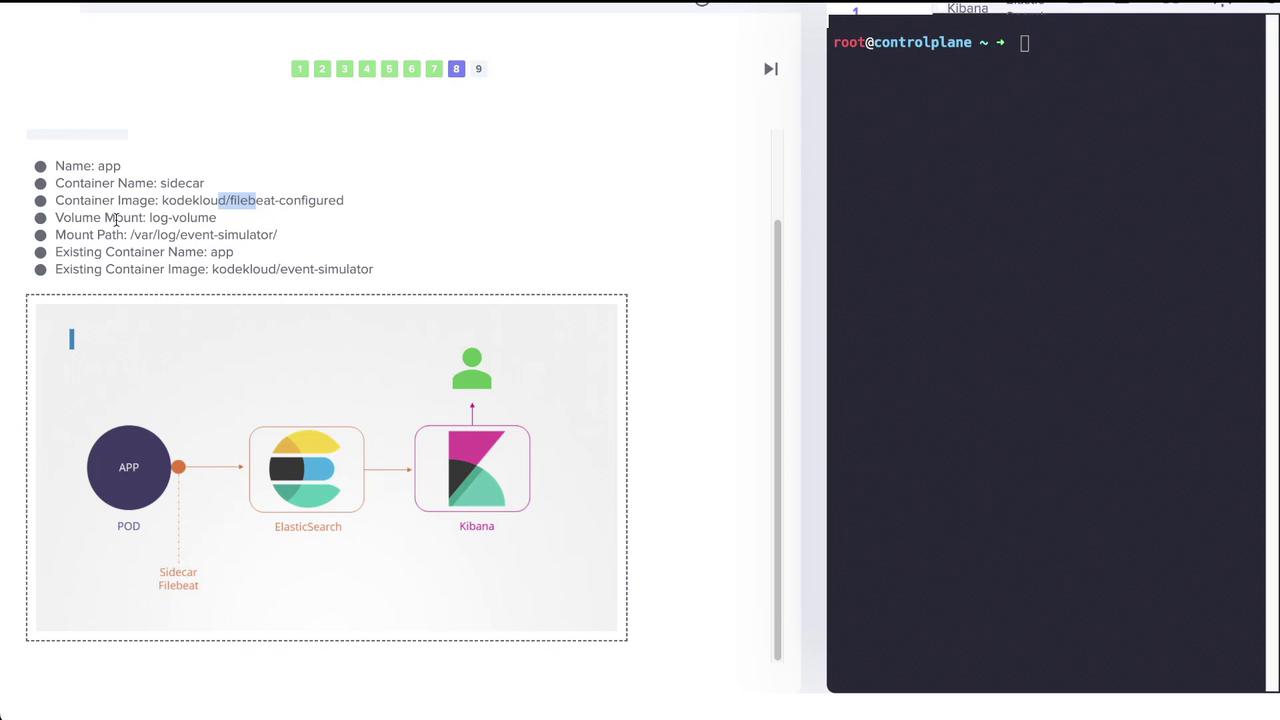Click the question panel vertical scrollbar
The width and height of the screenshot is (1280, 720).
(777, 440)
